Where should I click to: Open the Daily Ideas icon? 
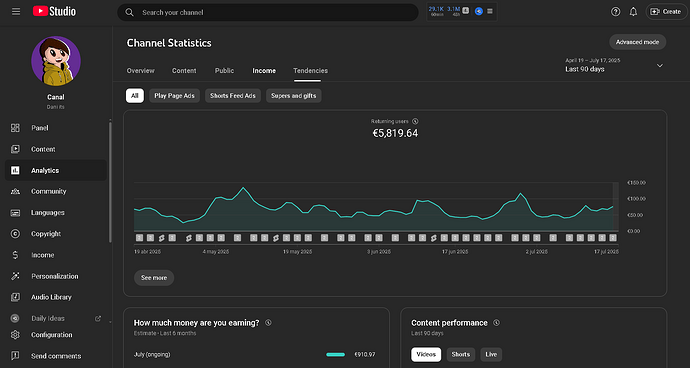(15, 318)
